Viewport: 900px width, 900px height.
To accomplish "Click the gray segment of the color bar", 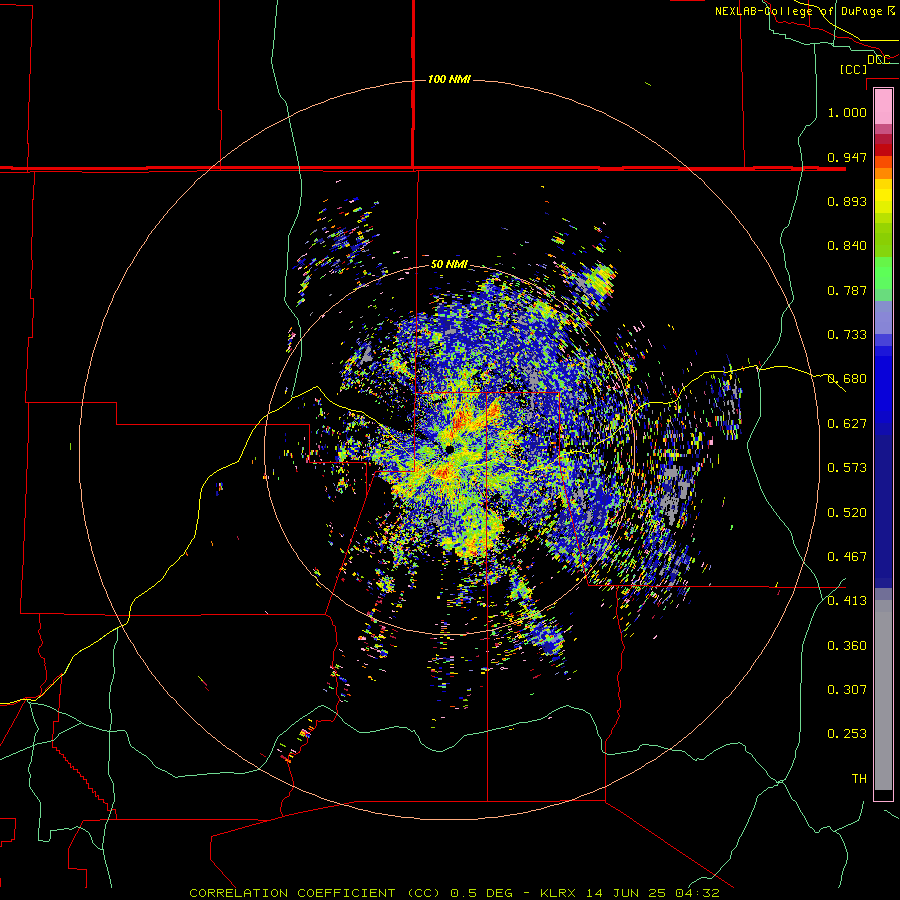I will tap(883, 695).
